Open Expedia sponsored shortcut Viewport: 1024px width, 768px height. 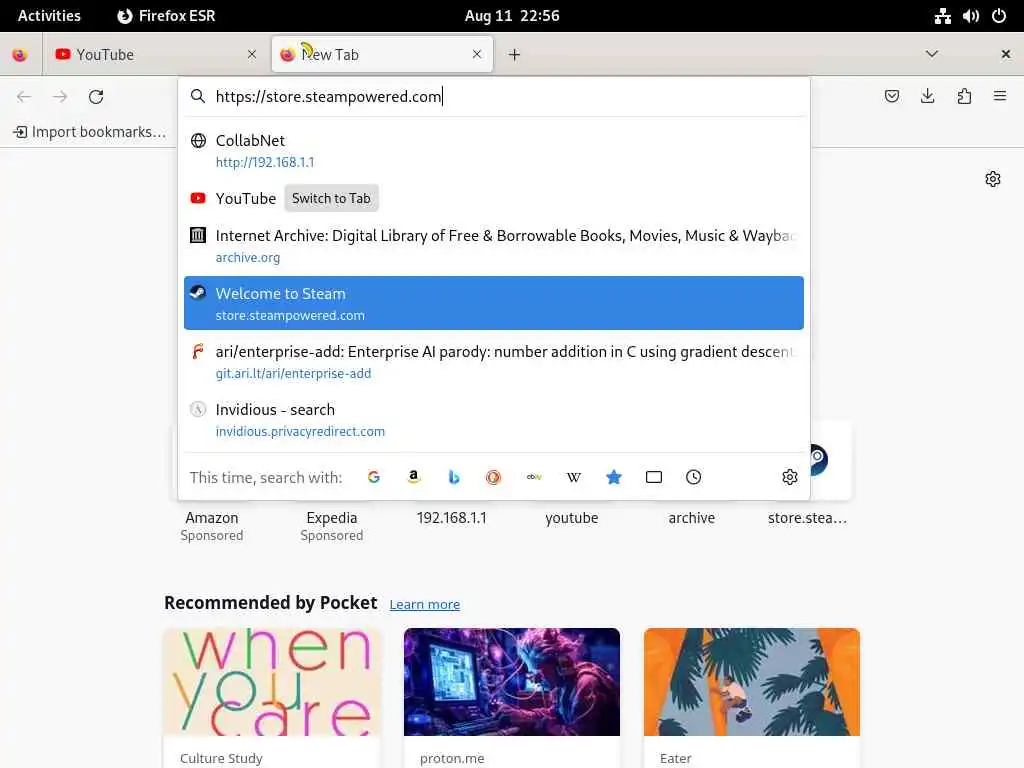pyautogui.click(x=332, y=526)
